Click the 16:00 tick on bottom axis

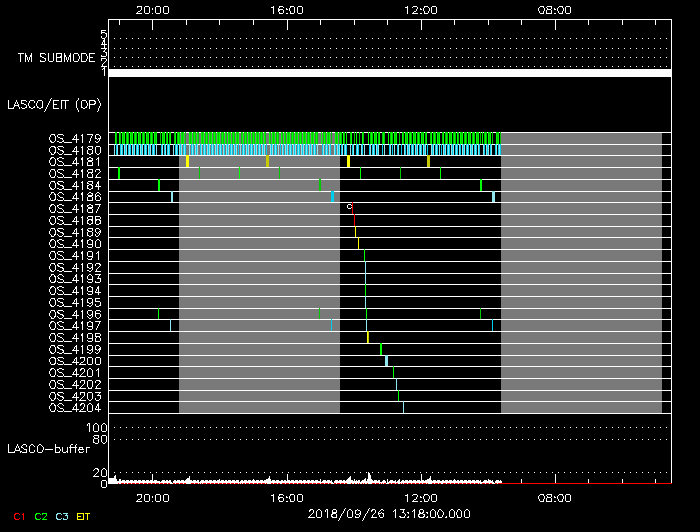286,497
